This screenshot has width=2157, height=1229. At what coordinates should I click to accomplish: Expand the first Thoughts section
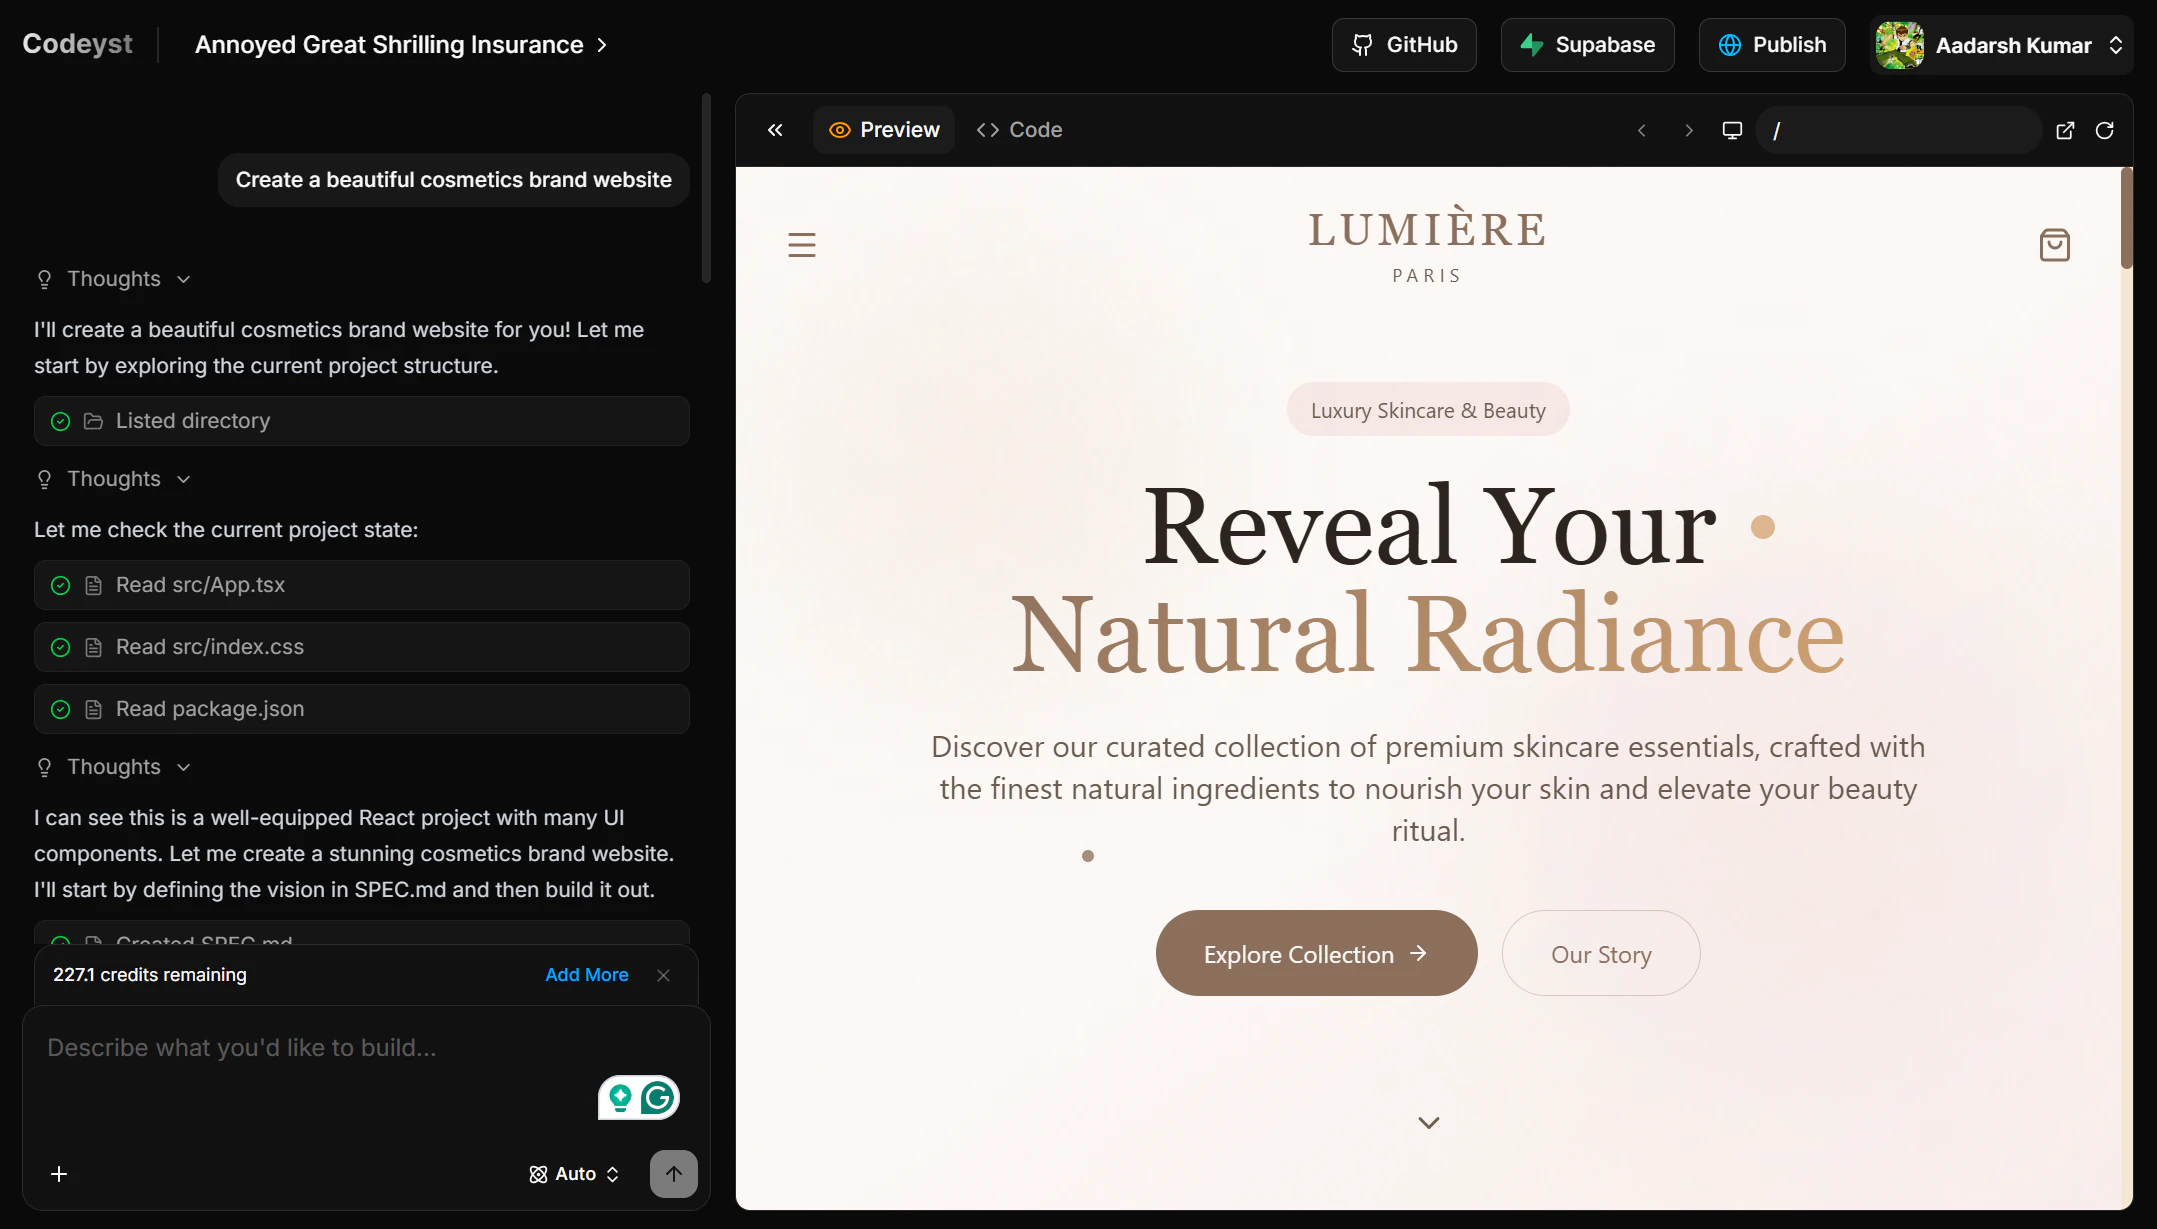pyautogui.click(x=113, y=279)
